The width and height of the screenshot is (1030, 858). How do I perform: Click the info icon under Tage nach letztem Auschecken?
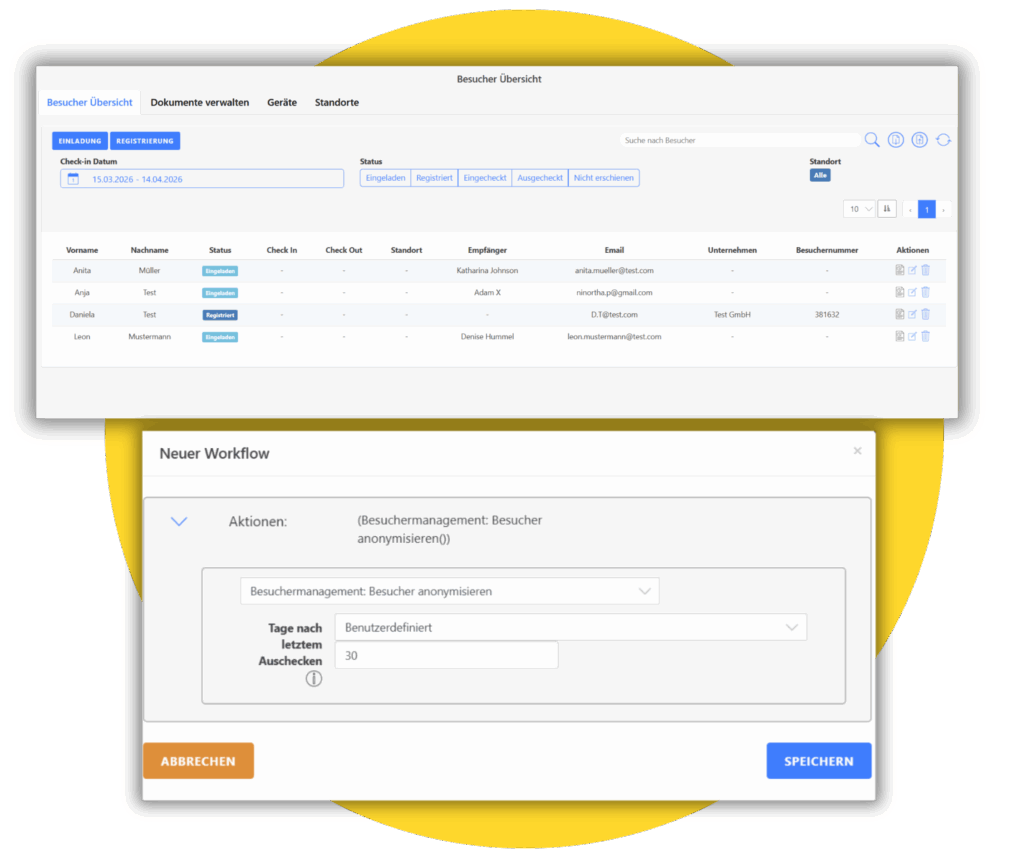click(314, 679)
